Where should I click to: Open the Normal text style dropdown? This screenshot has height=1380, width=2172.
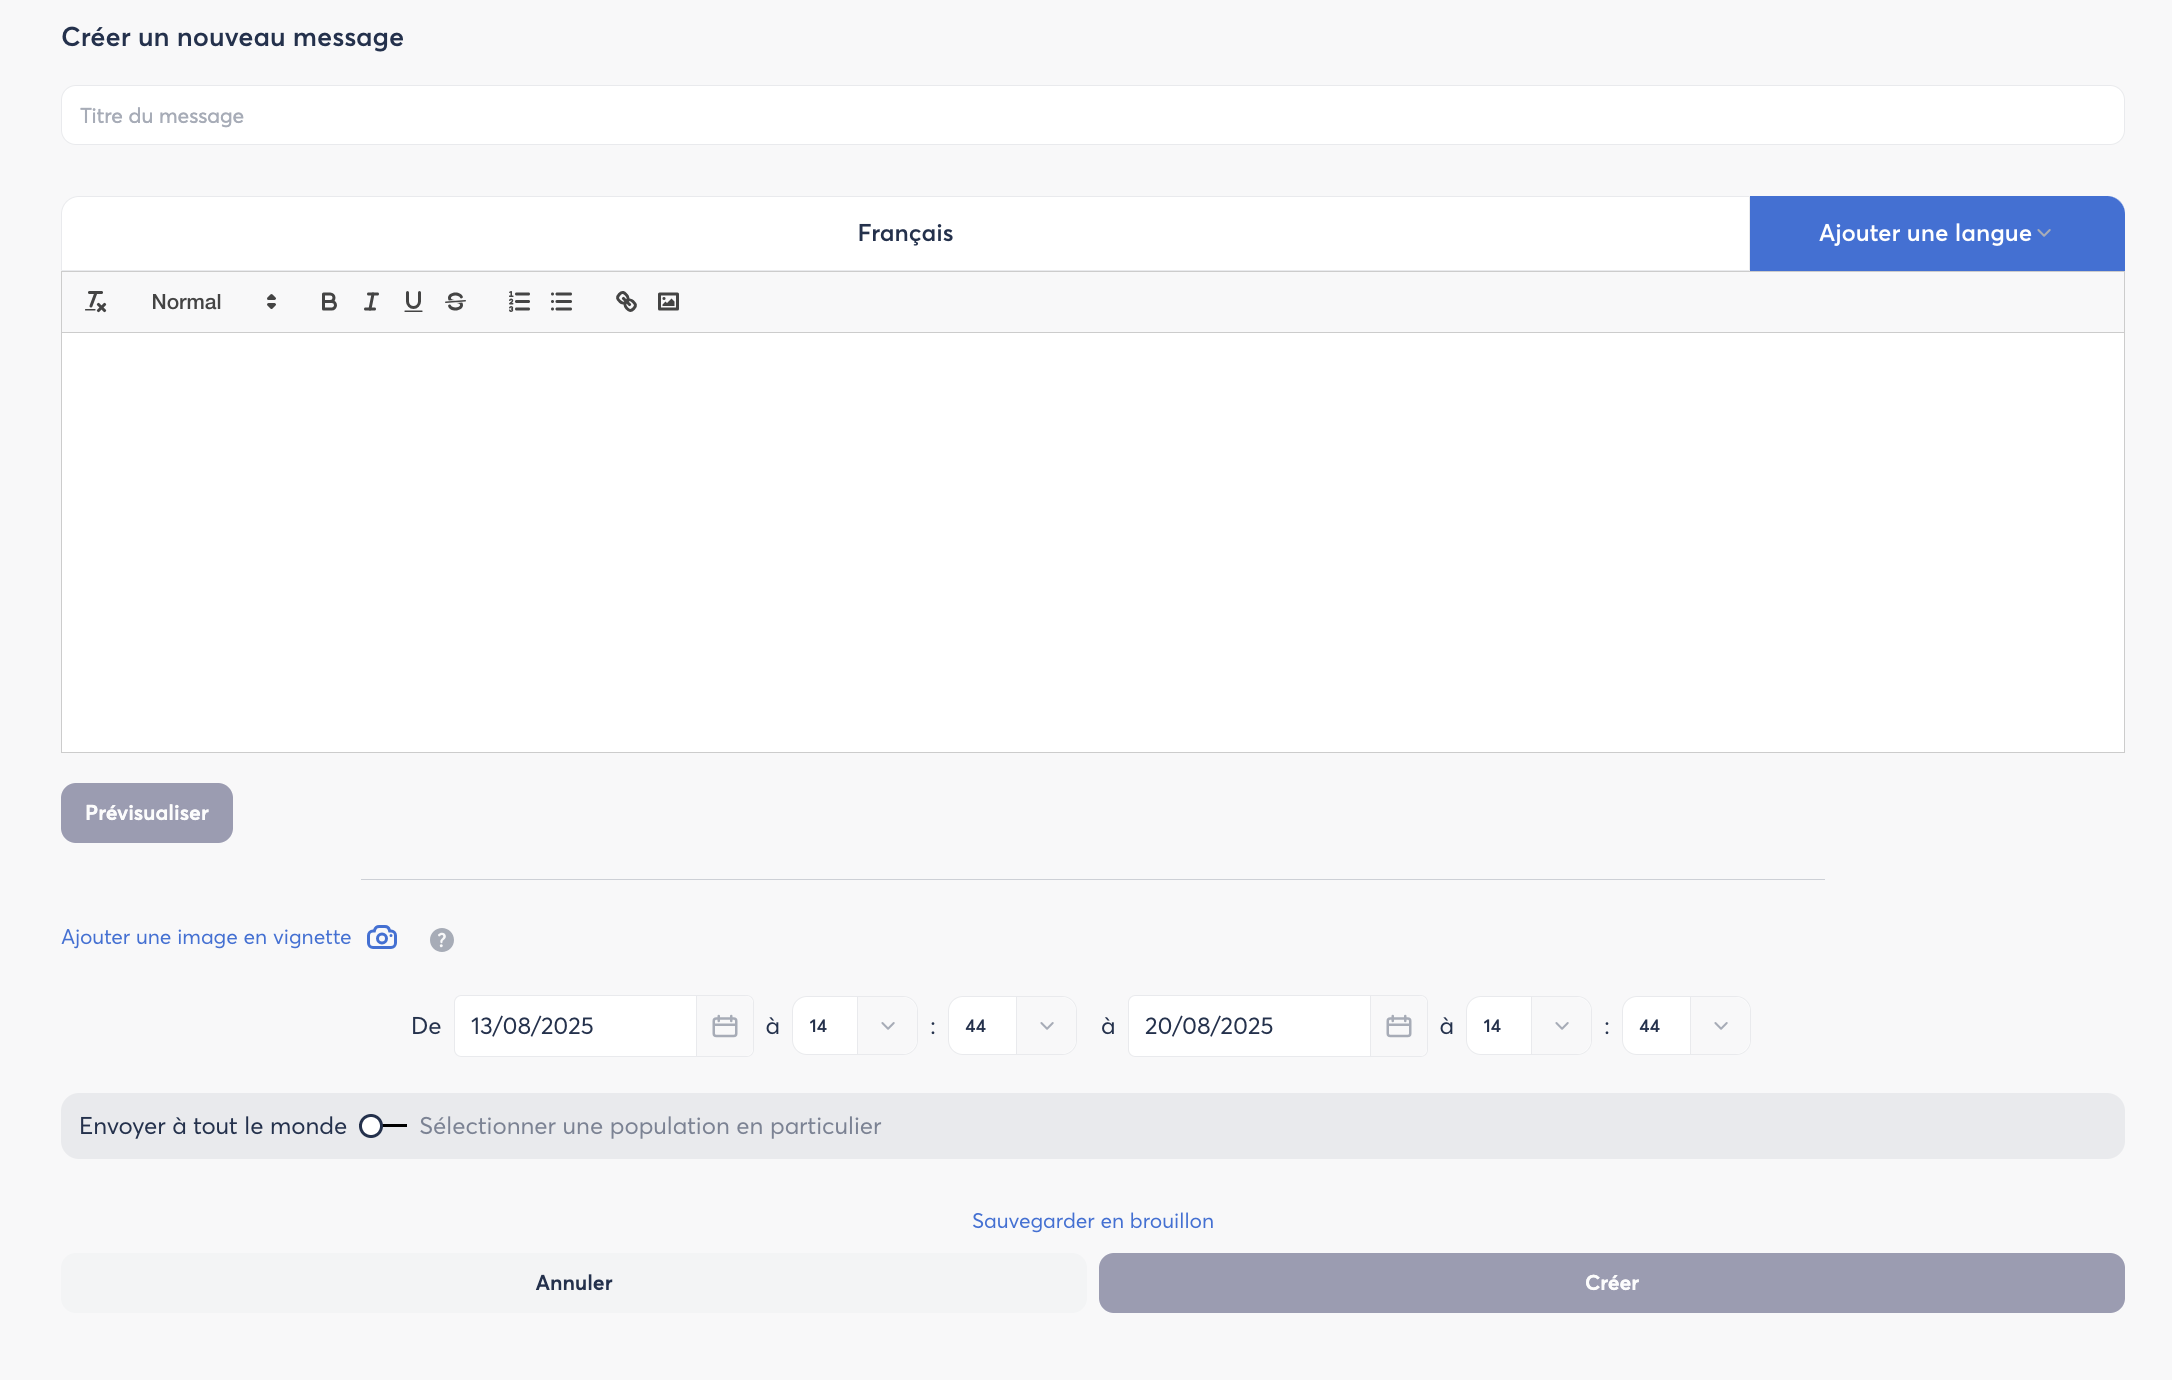tap(213, 301)
